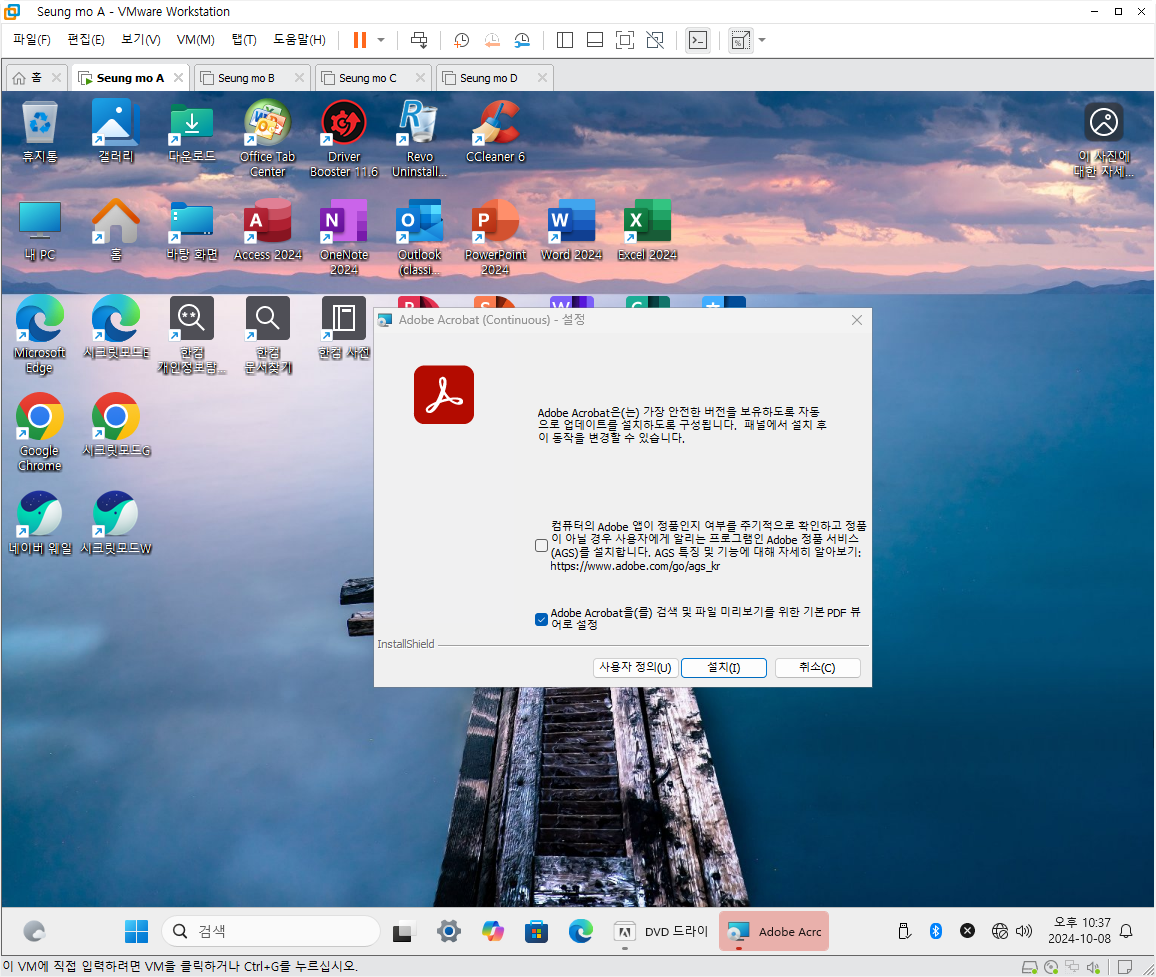Uncheck default PDF viewer checkbox
This screenshot has width=1156, height=977.
coord(541,619)
